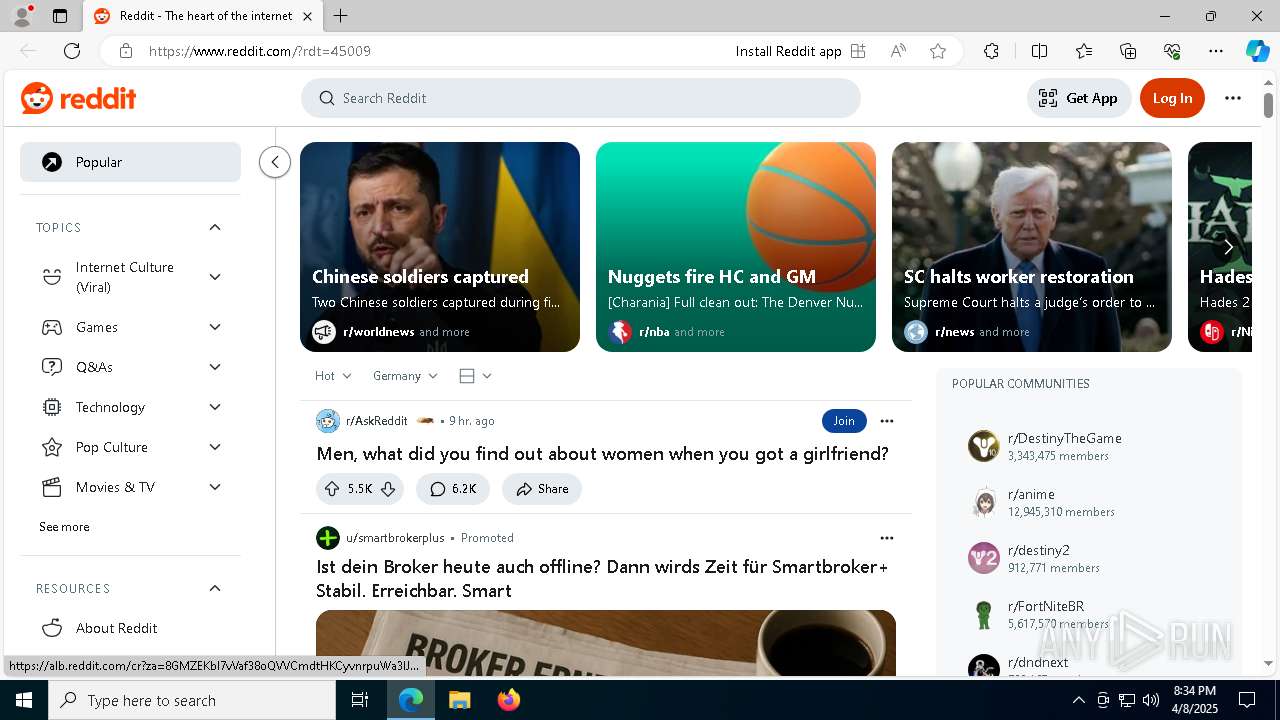Open the volume control in system tray
This screenshot has width=1280, height=720.
(1151, 700)
